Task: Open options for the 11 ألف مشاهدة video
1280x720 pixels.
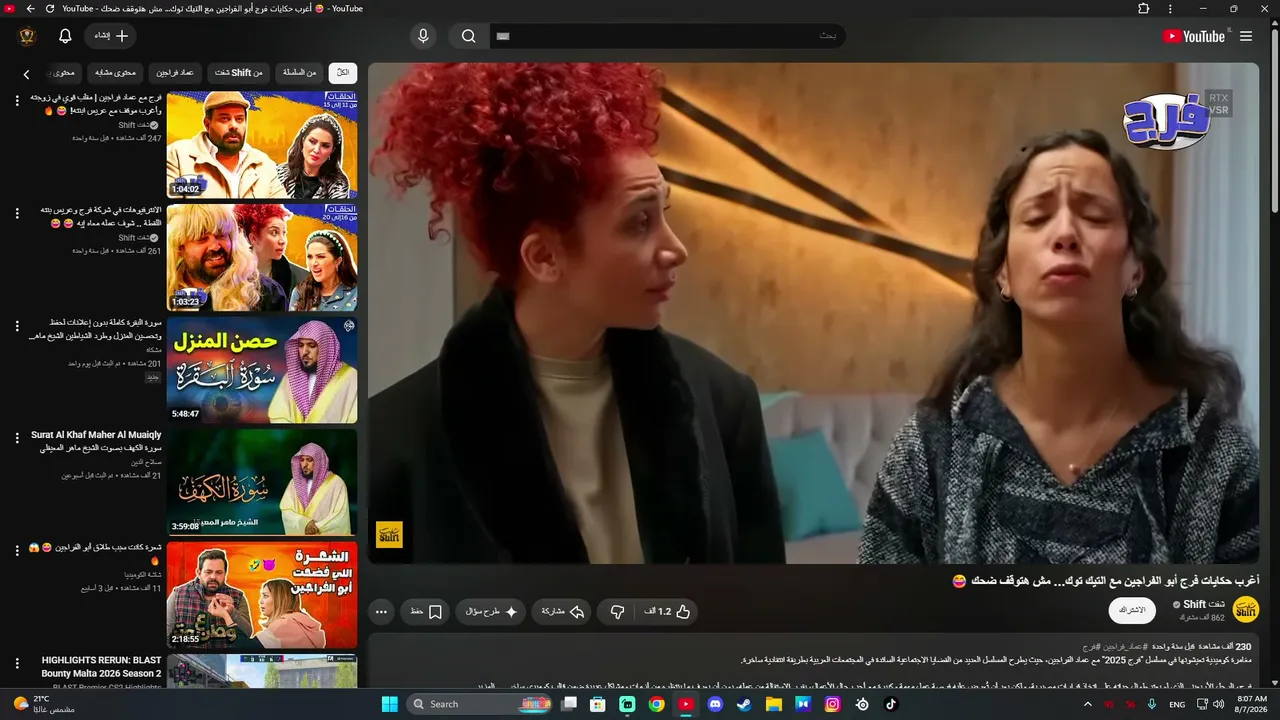Action: pos(17,551)
